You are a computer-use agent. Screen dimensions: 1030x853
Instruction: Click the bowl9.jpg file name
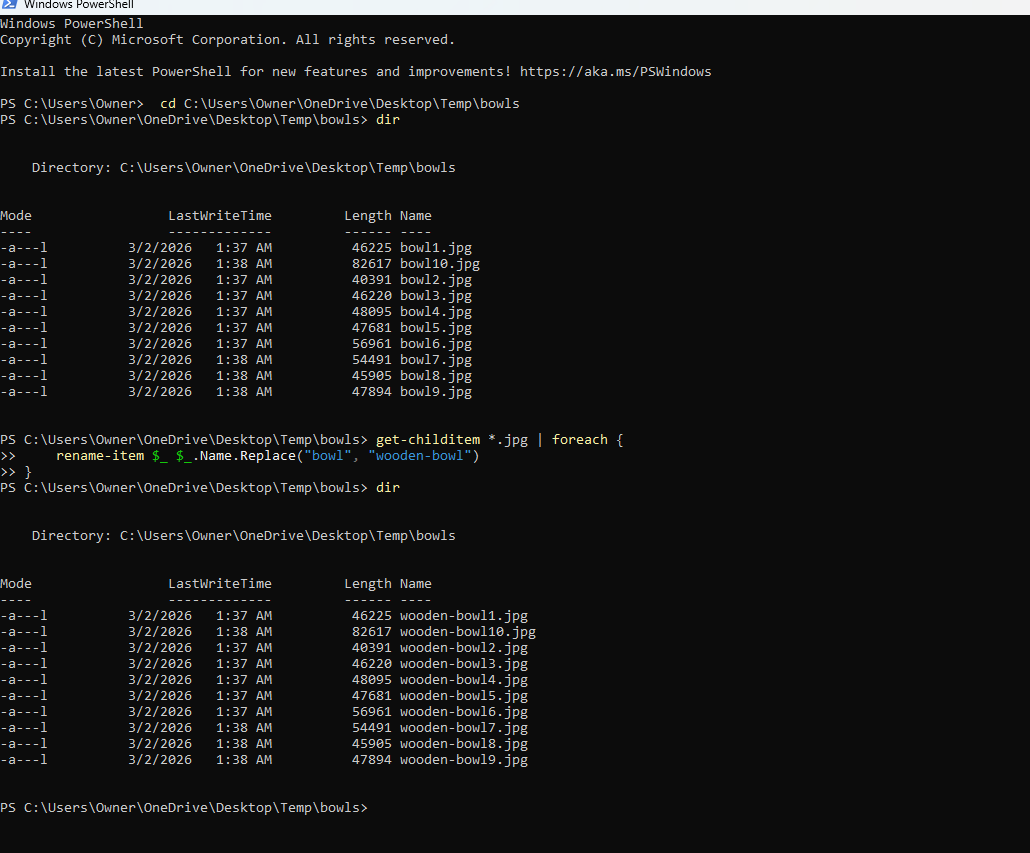click(435, 392)
